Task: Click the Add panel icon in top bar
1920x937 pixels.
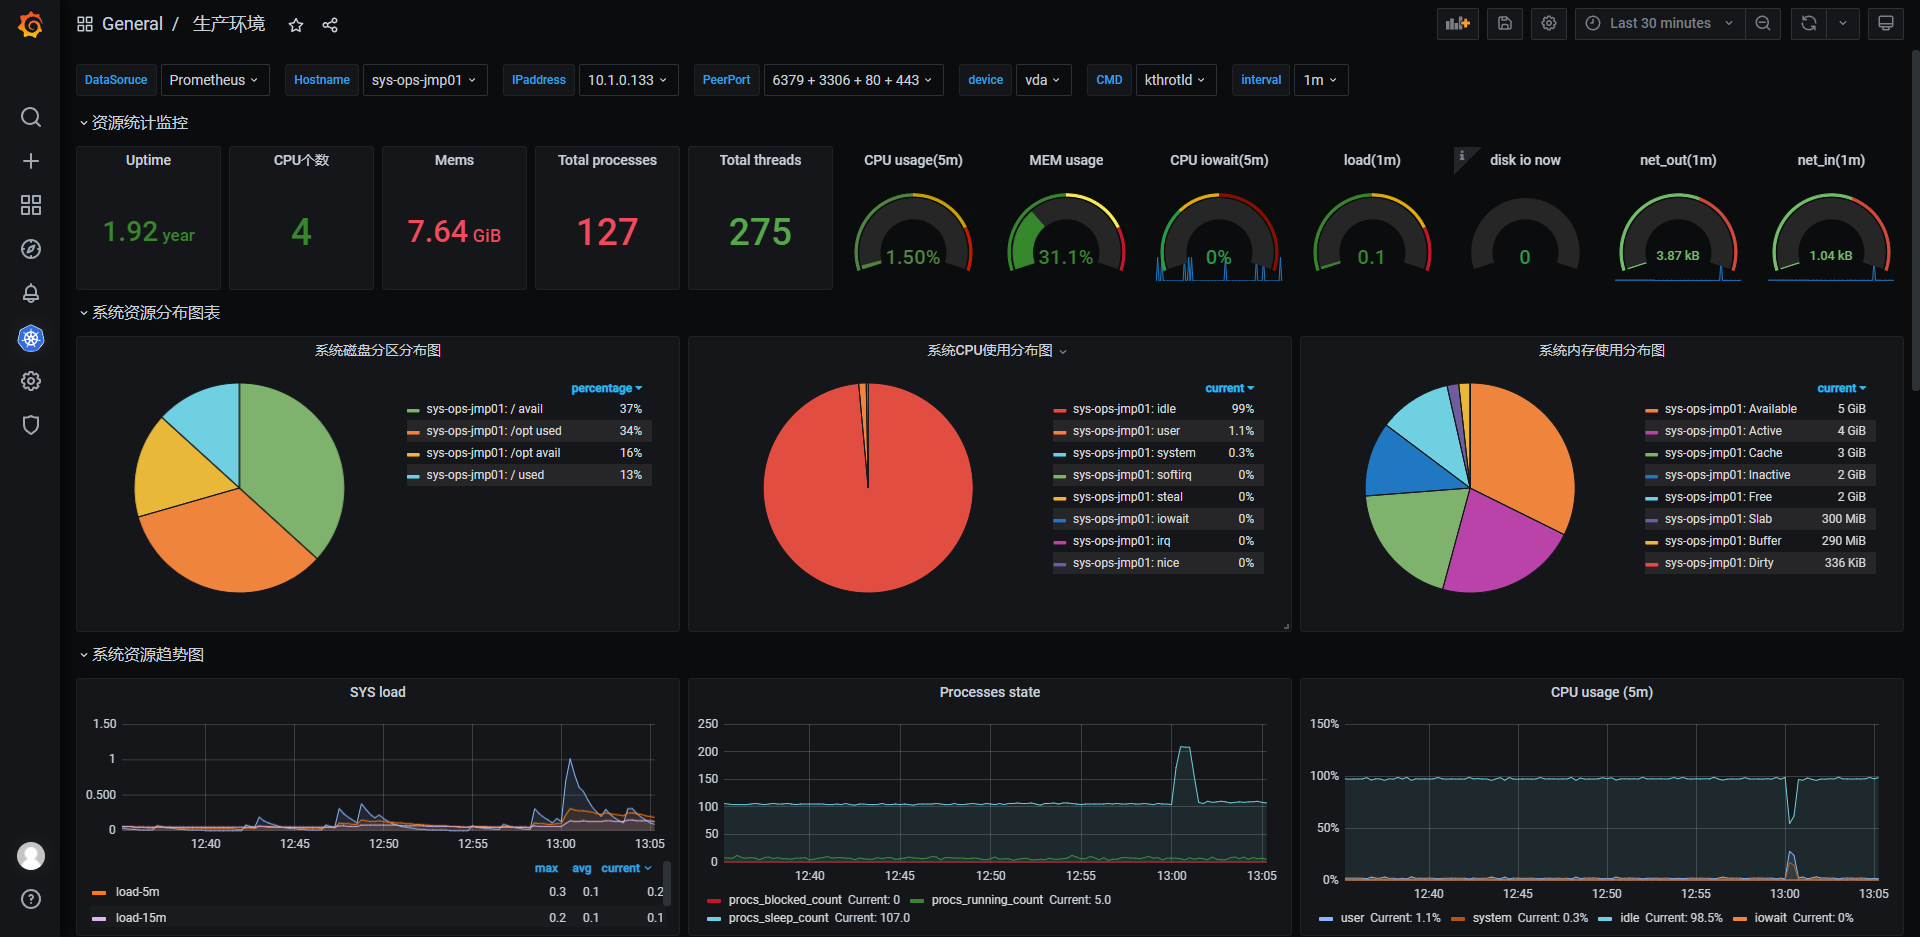Action: pyautogui.click(x=1458, y=24)
